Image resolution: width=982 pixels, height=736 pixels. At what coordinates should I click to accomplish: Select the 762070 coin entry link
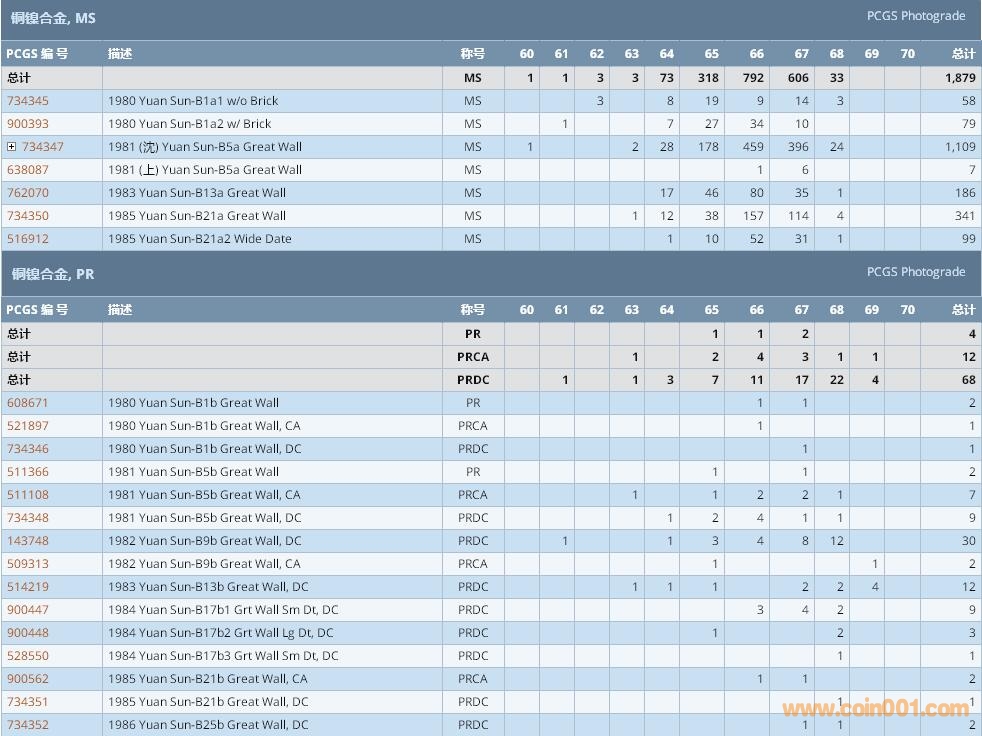pos(28,193)
